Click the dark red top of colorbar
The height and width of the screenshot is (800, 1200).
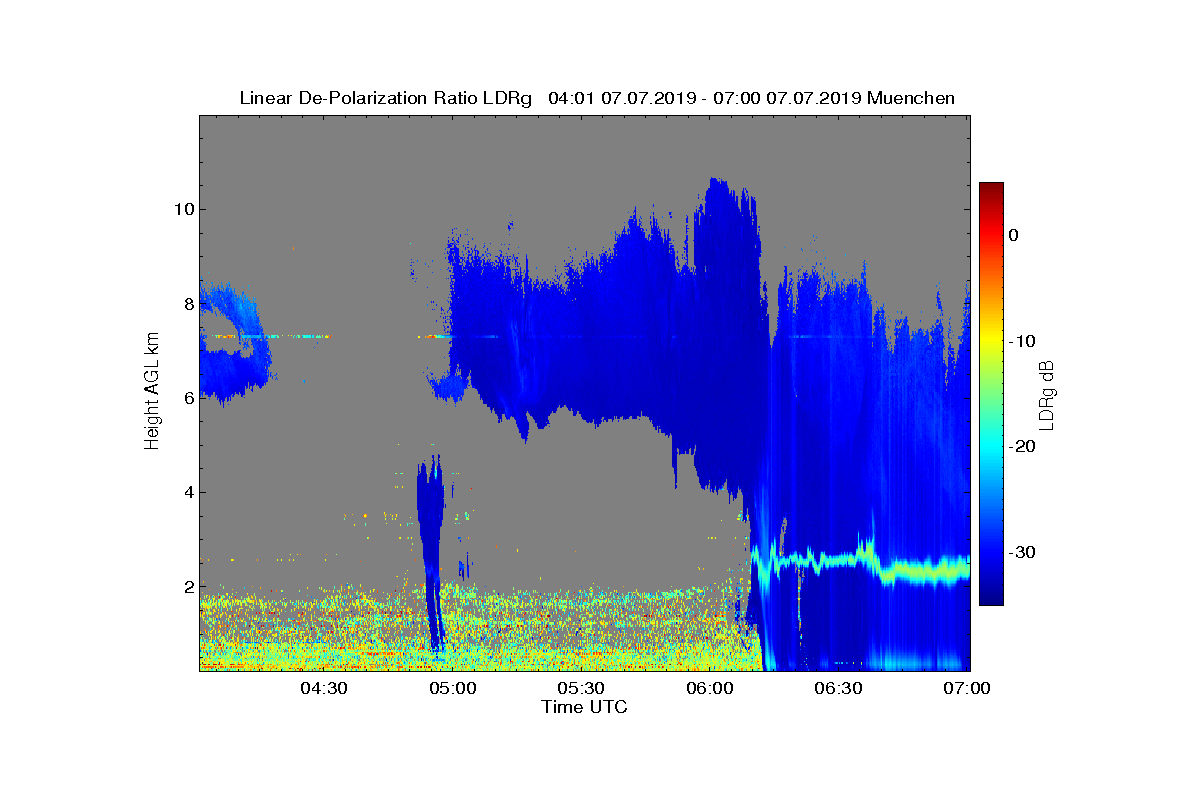pos(991,190)
